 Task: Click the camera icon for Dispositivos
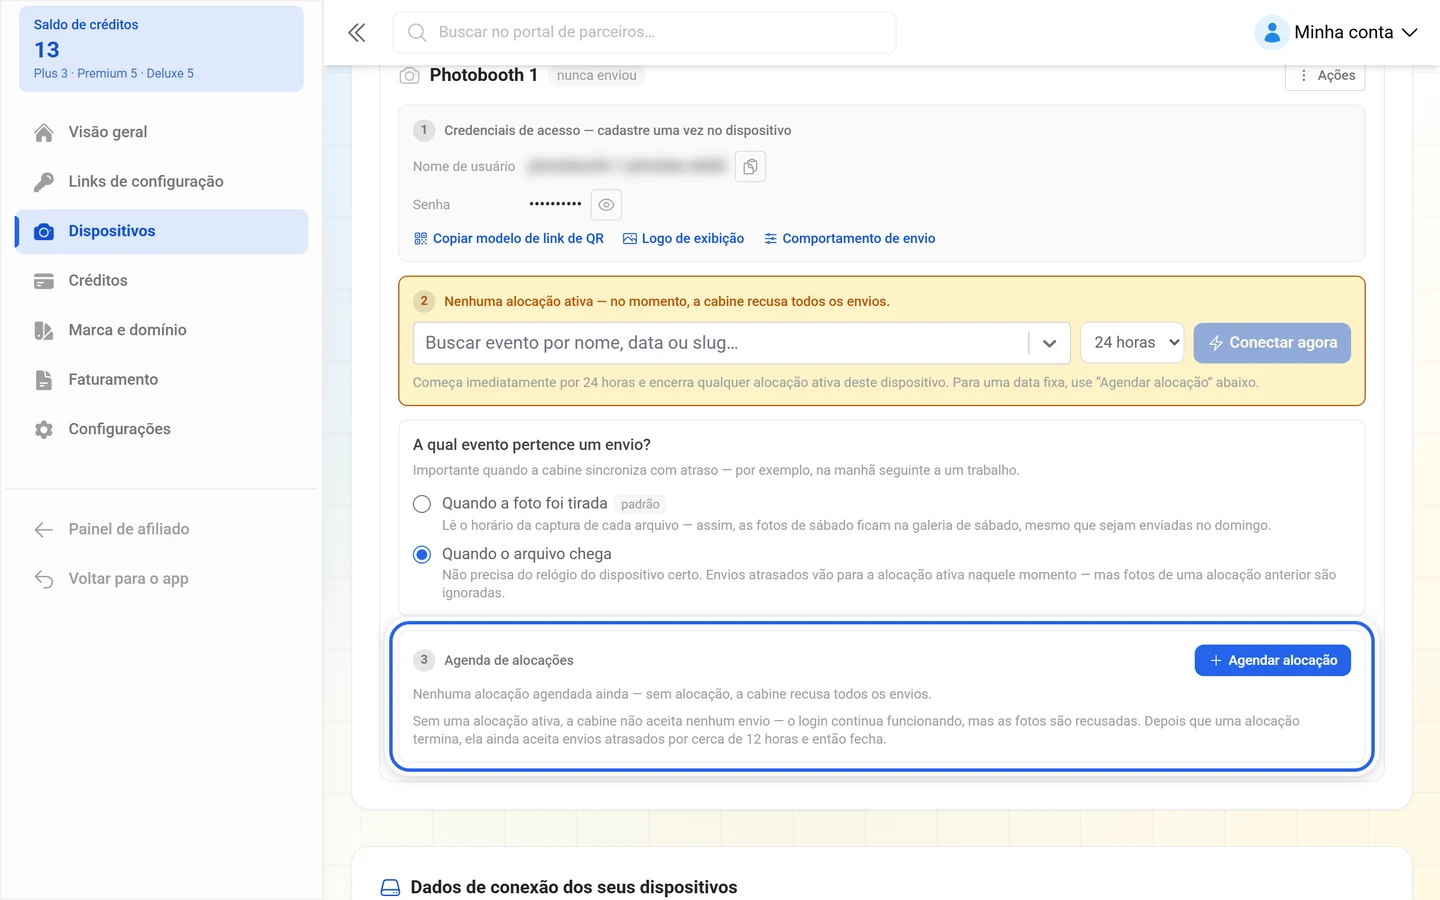click(x=44, y=231)
